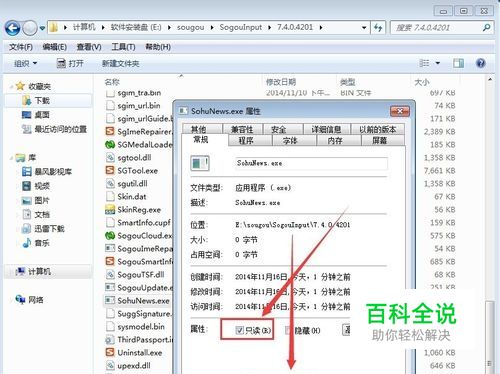The image size is (500, 374).
Task: Select 音乐 library
Action: point(42,243)
